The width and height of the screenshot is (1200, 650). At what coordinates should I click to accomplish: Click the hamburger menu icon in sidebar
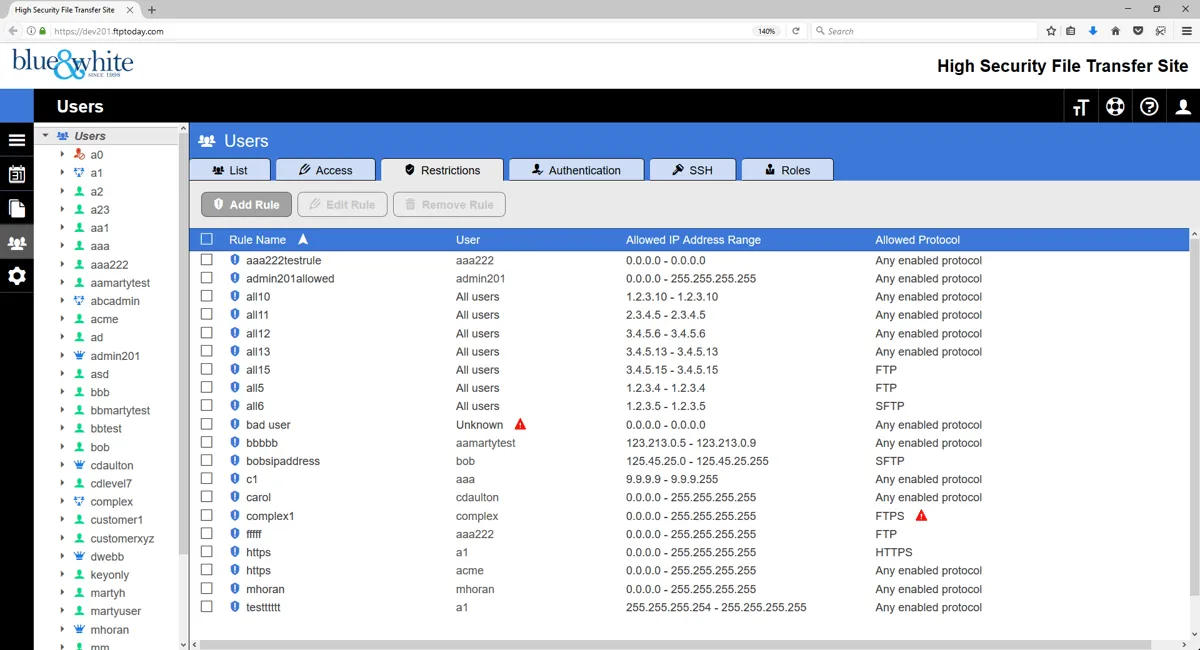[x=16, y=141]
